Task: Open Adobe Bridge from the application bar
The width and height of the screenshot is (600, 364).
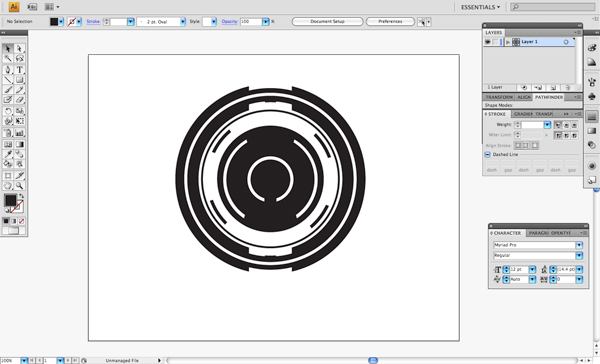Action: click(x=33, y=7)
